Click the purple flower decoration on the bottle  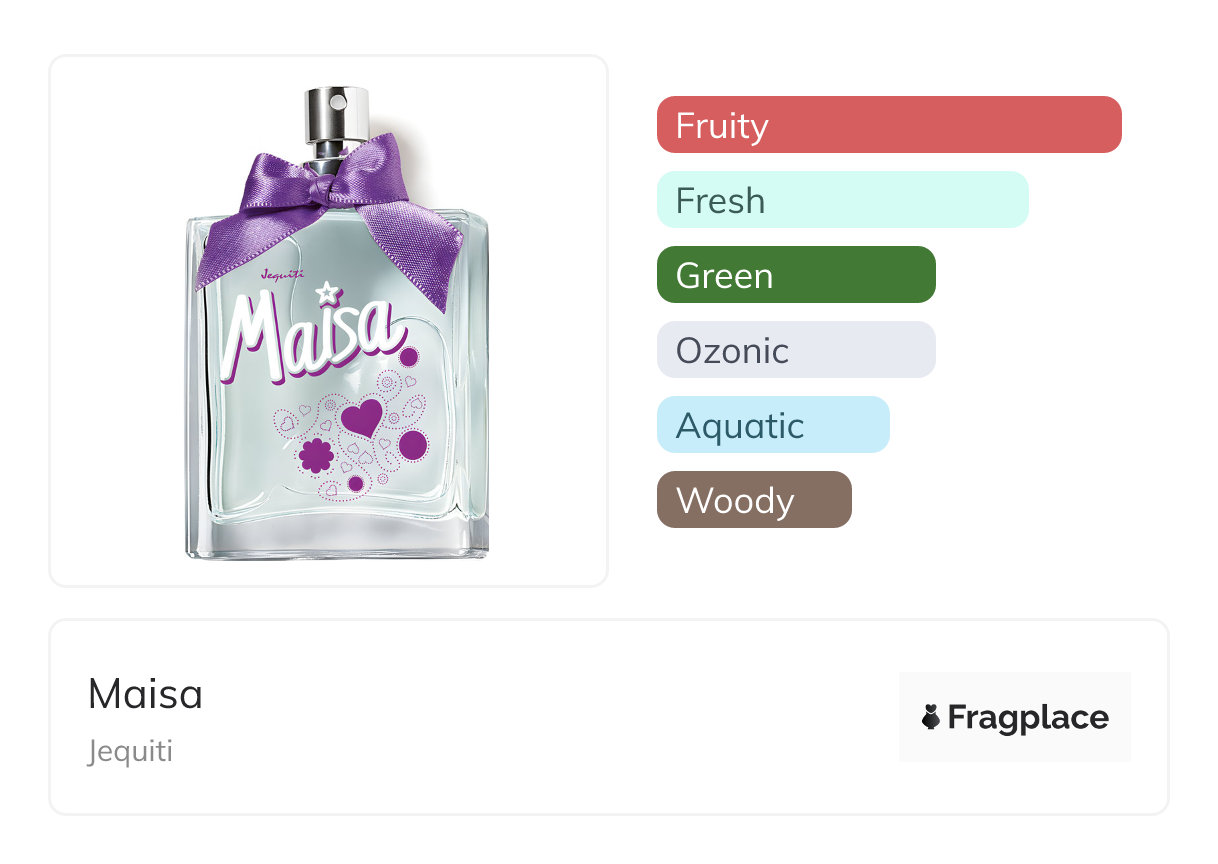316,454
